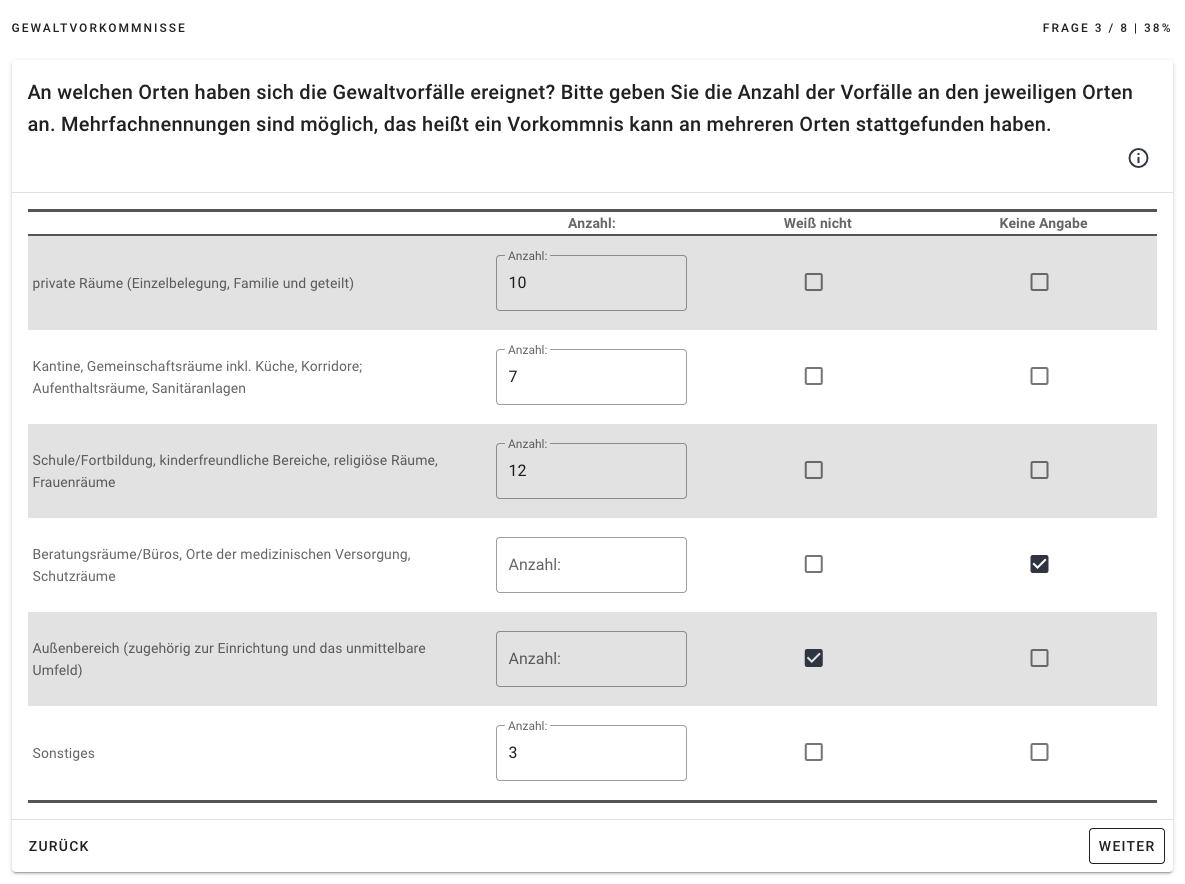Uncheck 'Weiß nicht' for Außenbereich row
Viewport: 1185px width, 884px height.
pyautogui.click(x=813, y=658)
